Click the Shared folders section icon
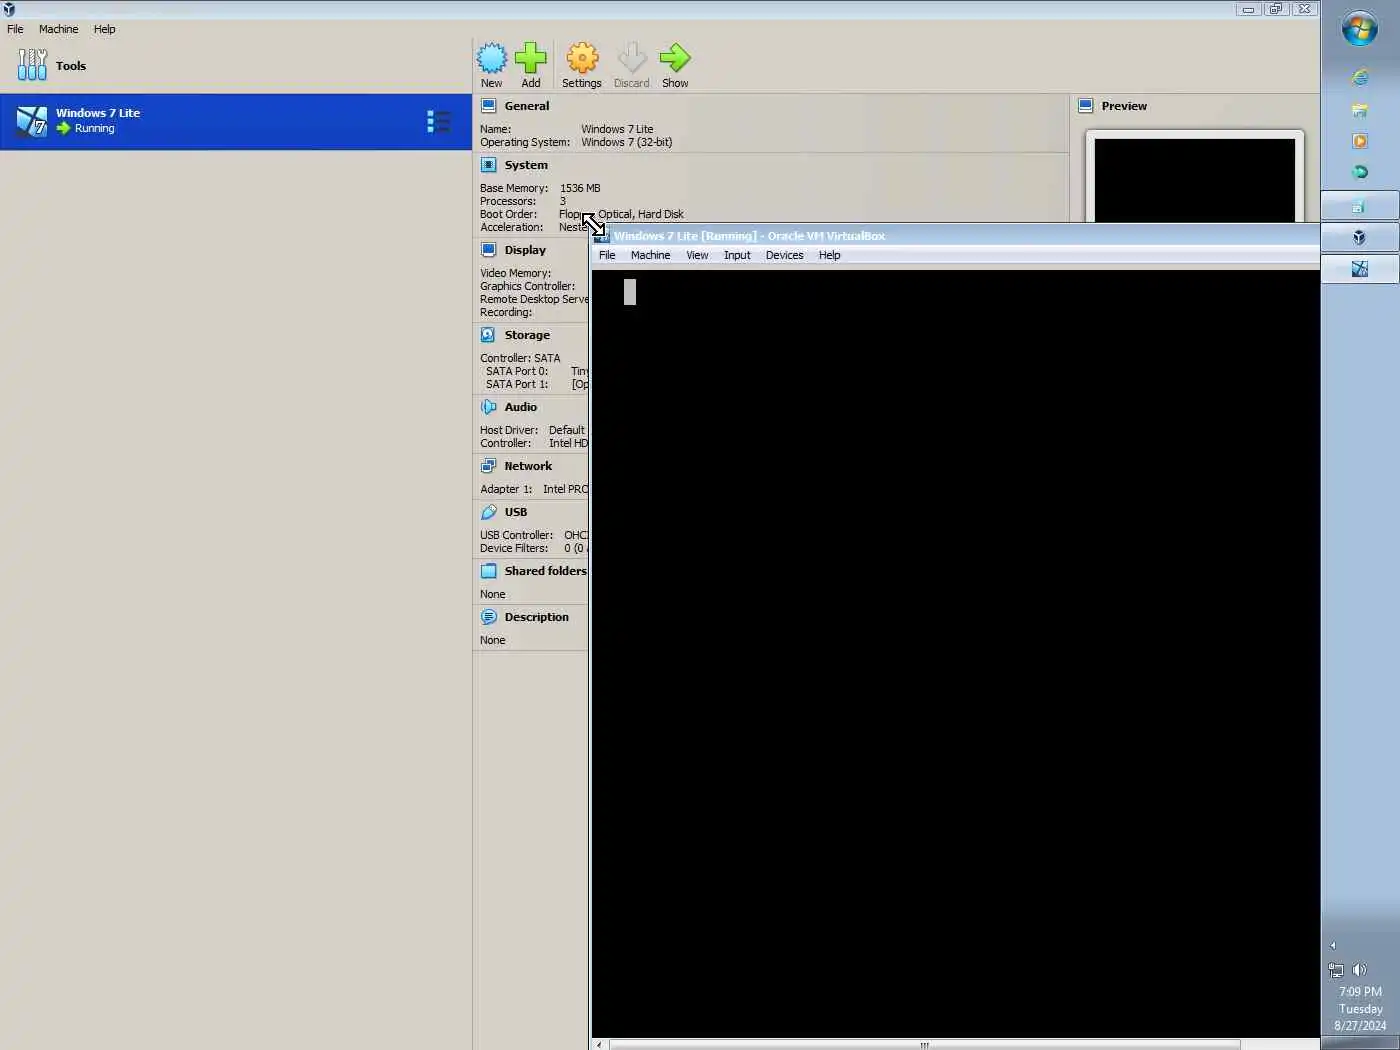Viewport: 1400px width, 1050px height. tap(488, 570)
